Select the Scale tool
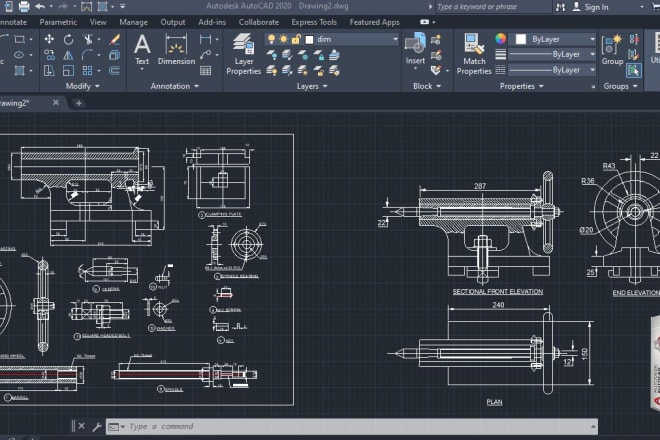 (x=68, y=70)
